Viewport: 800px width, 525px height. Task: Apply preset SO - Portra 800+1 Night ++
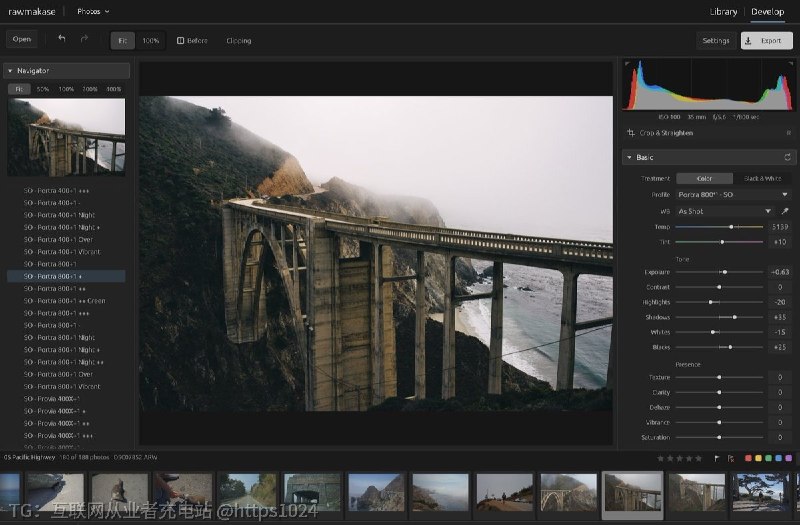[66, 362]
